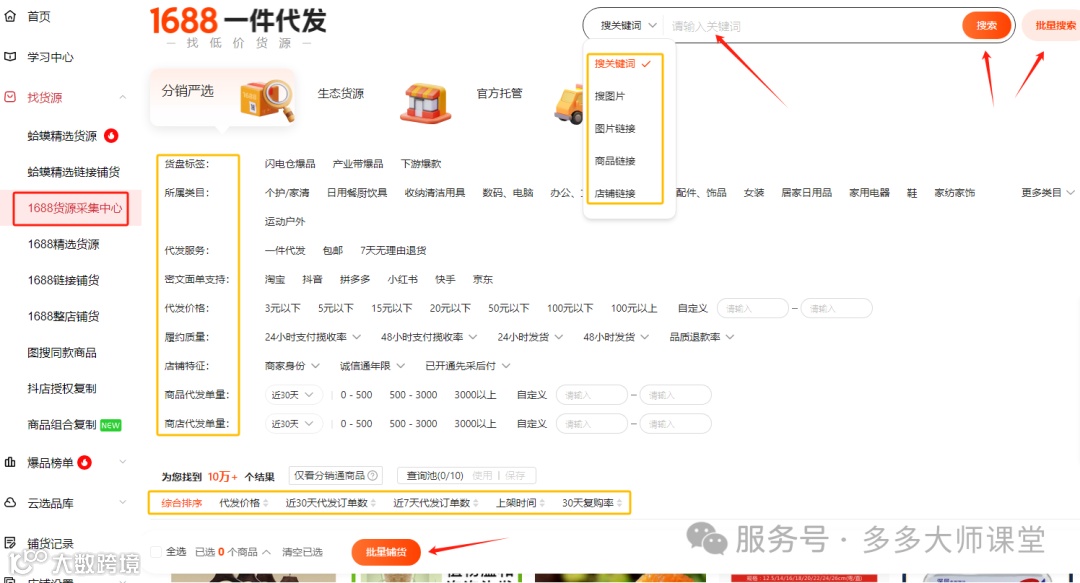1080x583 pixels.
Task: Click the 批量铺货 button
Action: tap(386, 552)
